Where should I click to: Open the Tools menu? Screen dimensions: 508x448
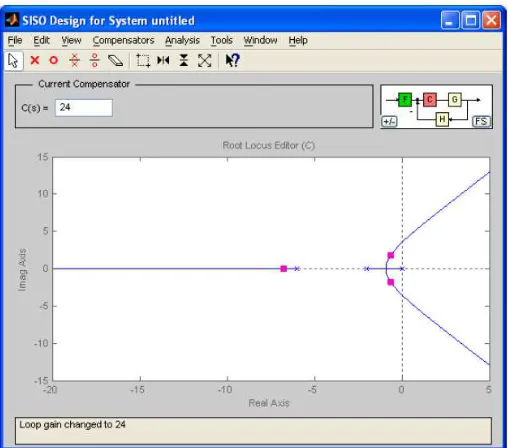[x=222, y=40]
